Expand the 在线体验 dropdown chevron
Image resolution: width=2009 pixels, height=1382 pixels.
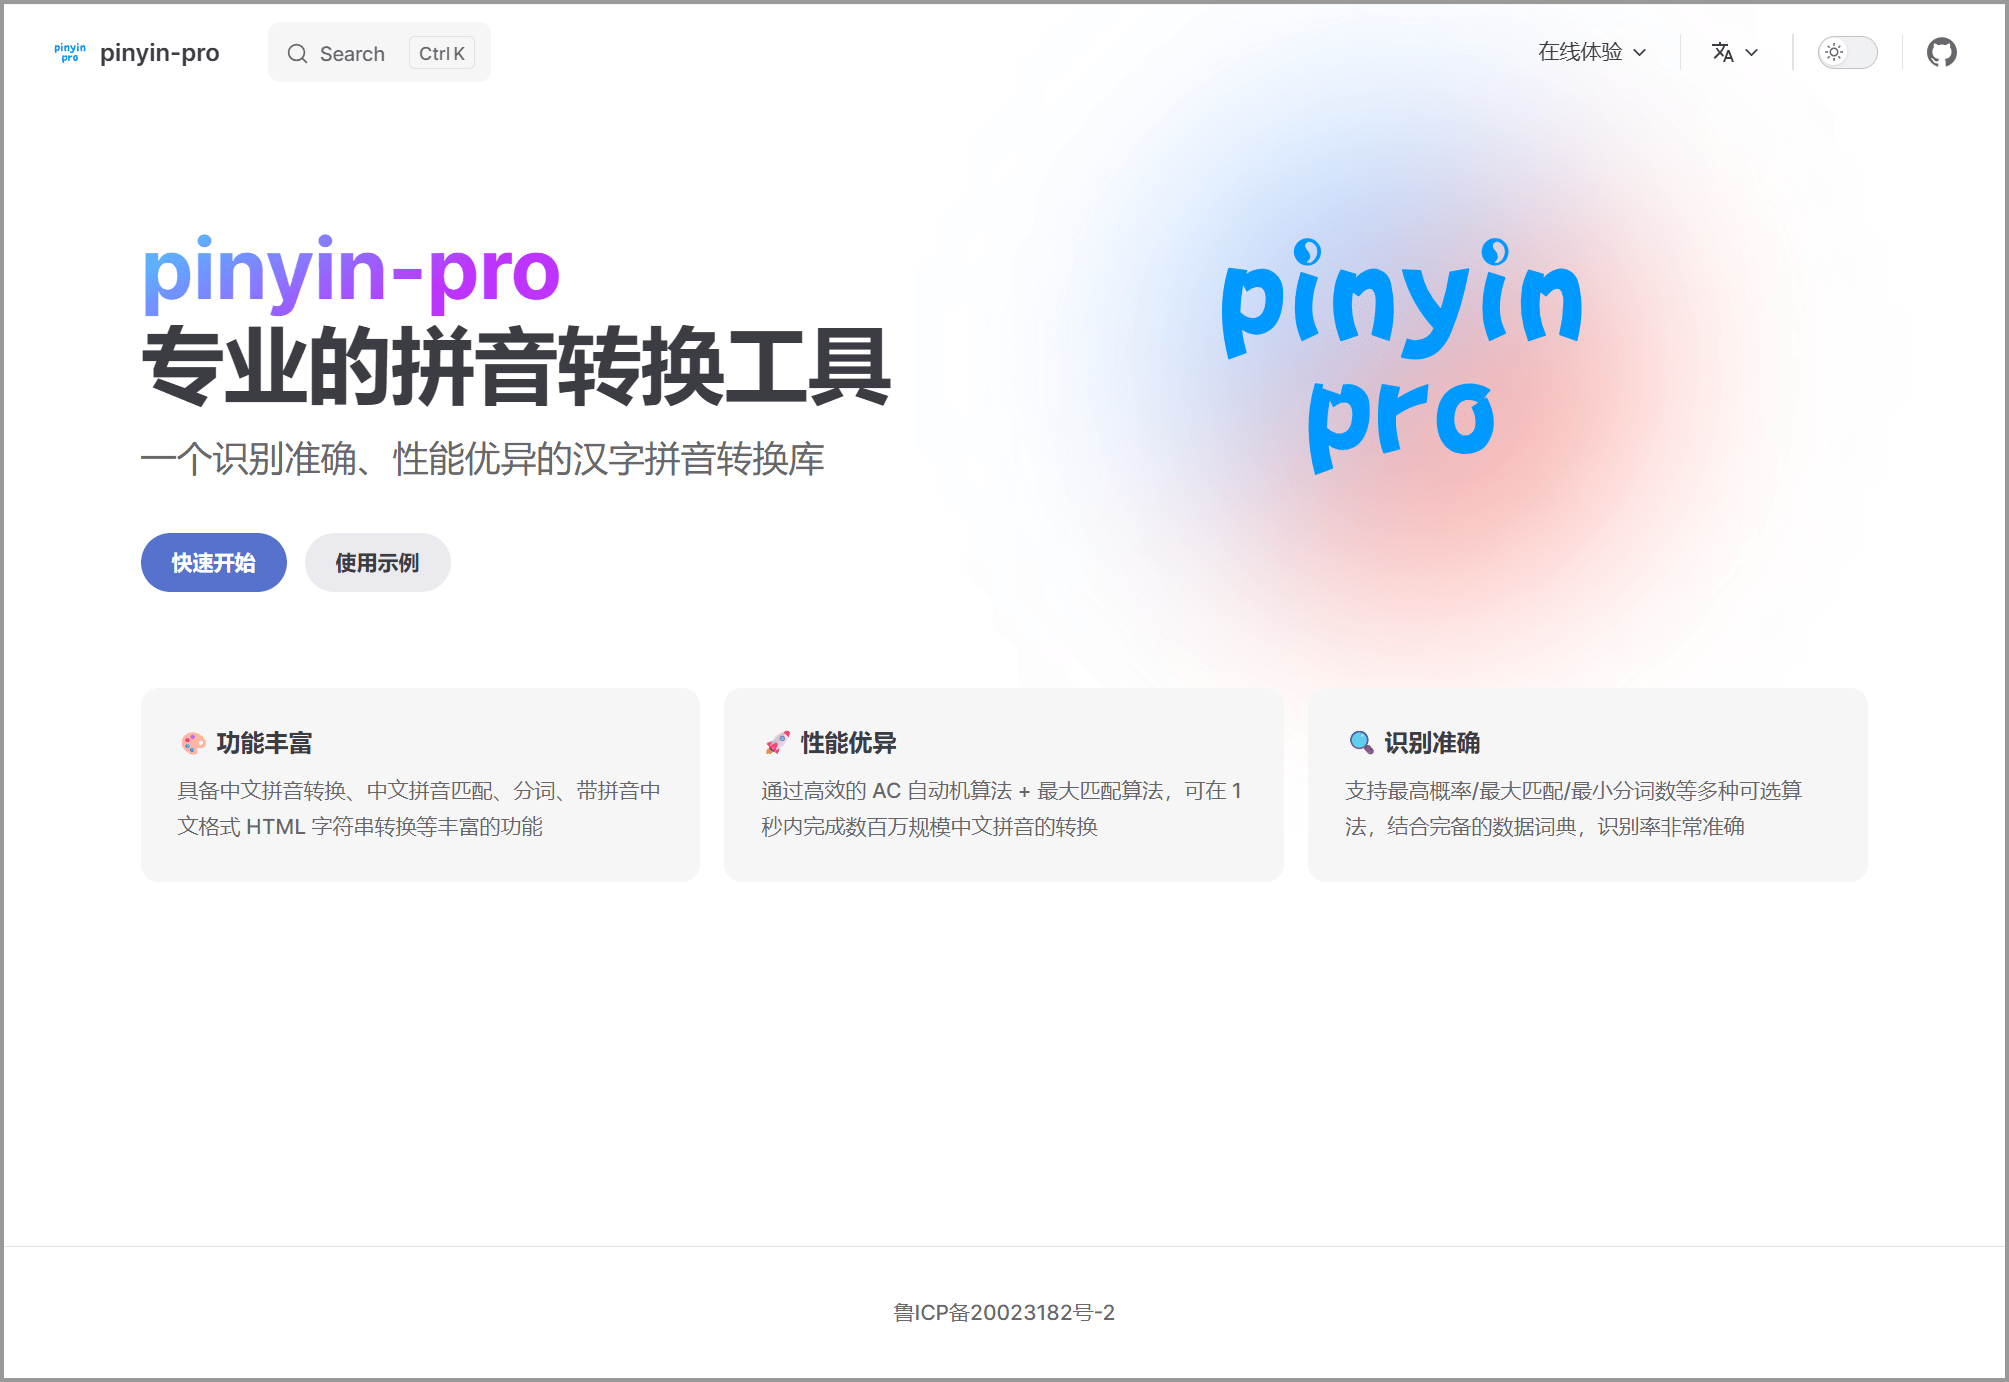tap(1640, 53)
